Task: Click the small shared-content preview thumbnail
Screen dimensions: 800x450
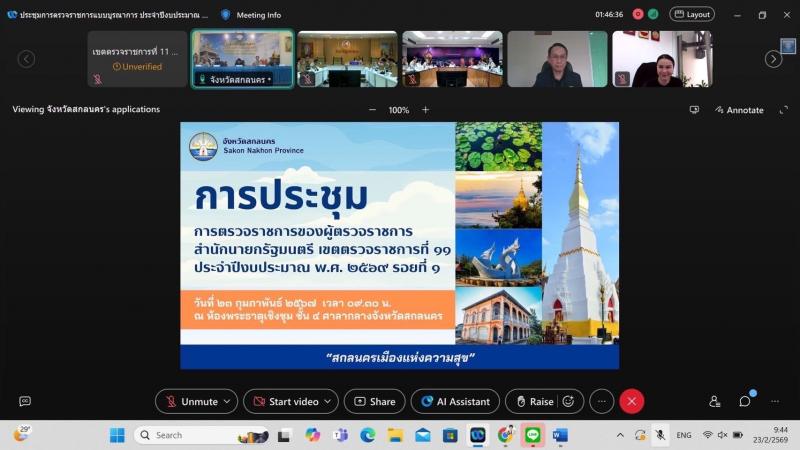Action: [x=788, y=46]
